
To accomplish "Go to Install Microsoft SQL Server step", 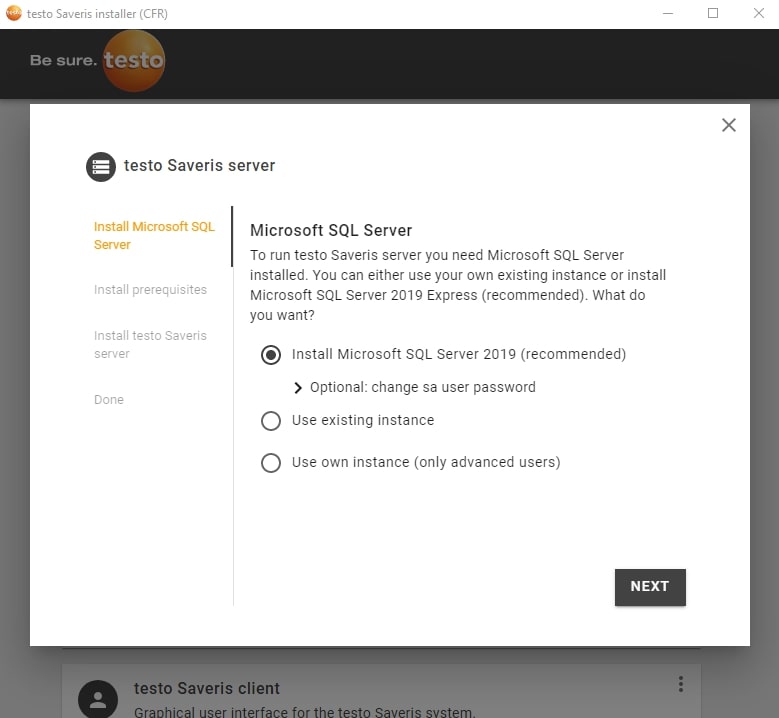I will pyautogui.click(x=154, y=236).
